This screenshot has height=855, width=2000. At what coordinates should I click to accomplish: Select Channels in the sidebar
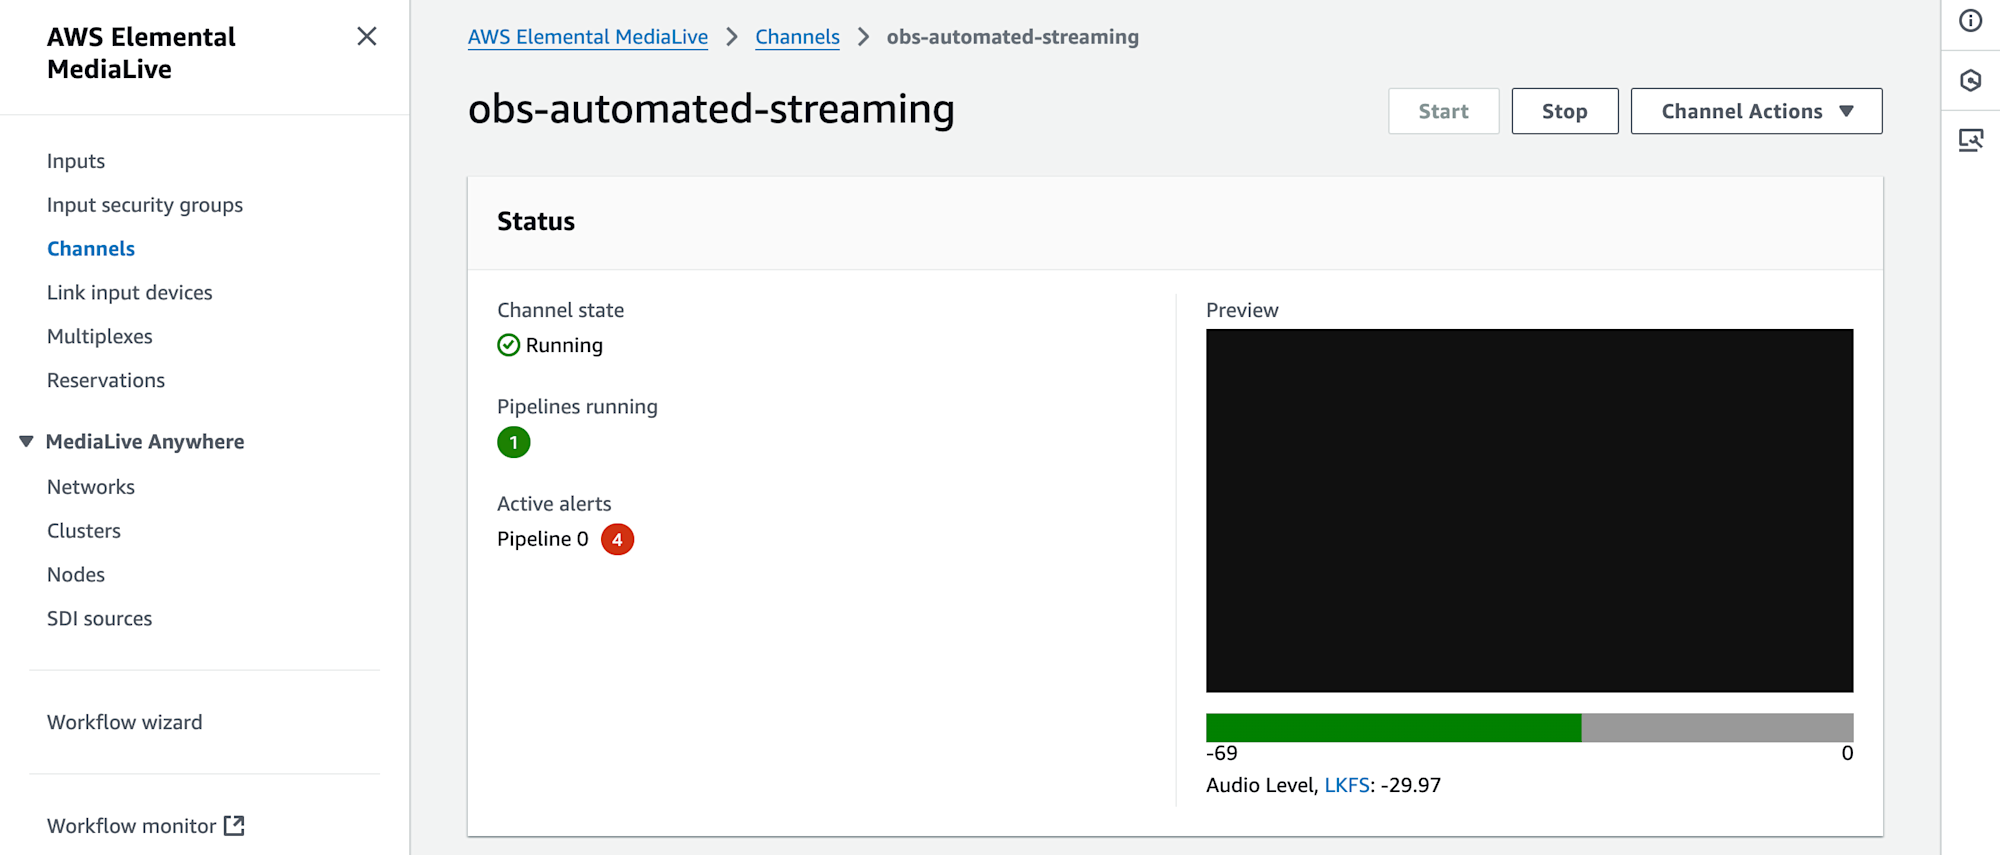[x=91, y=249]
